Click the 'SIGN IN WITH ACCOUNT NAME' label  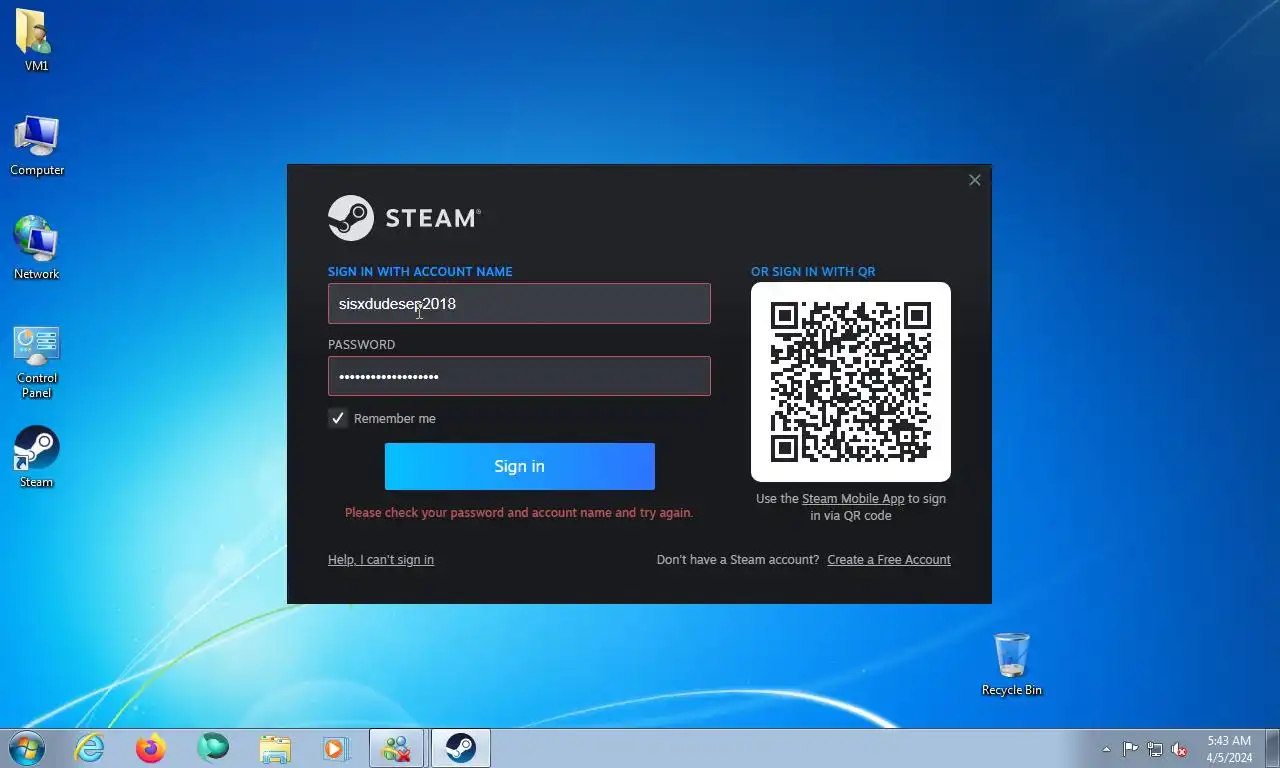420,272
